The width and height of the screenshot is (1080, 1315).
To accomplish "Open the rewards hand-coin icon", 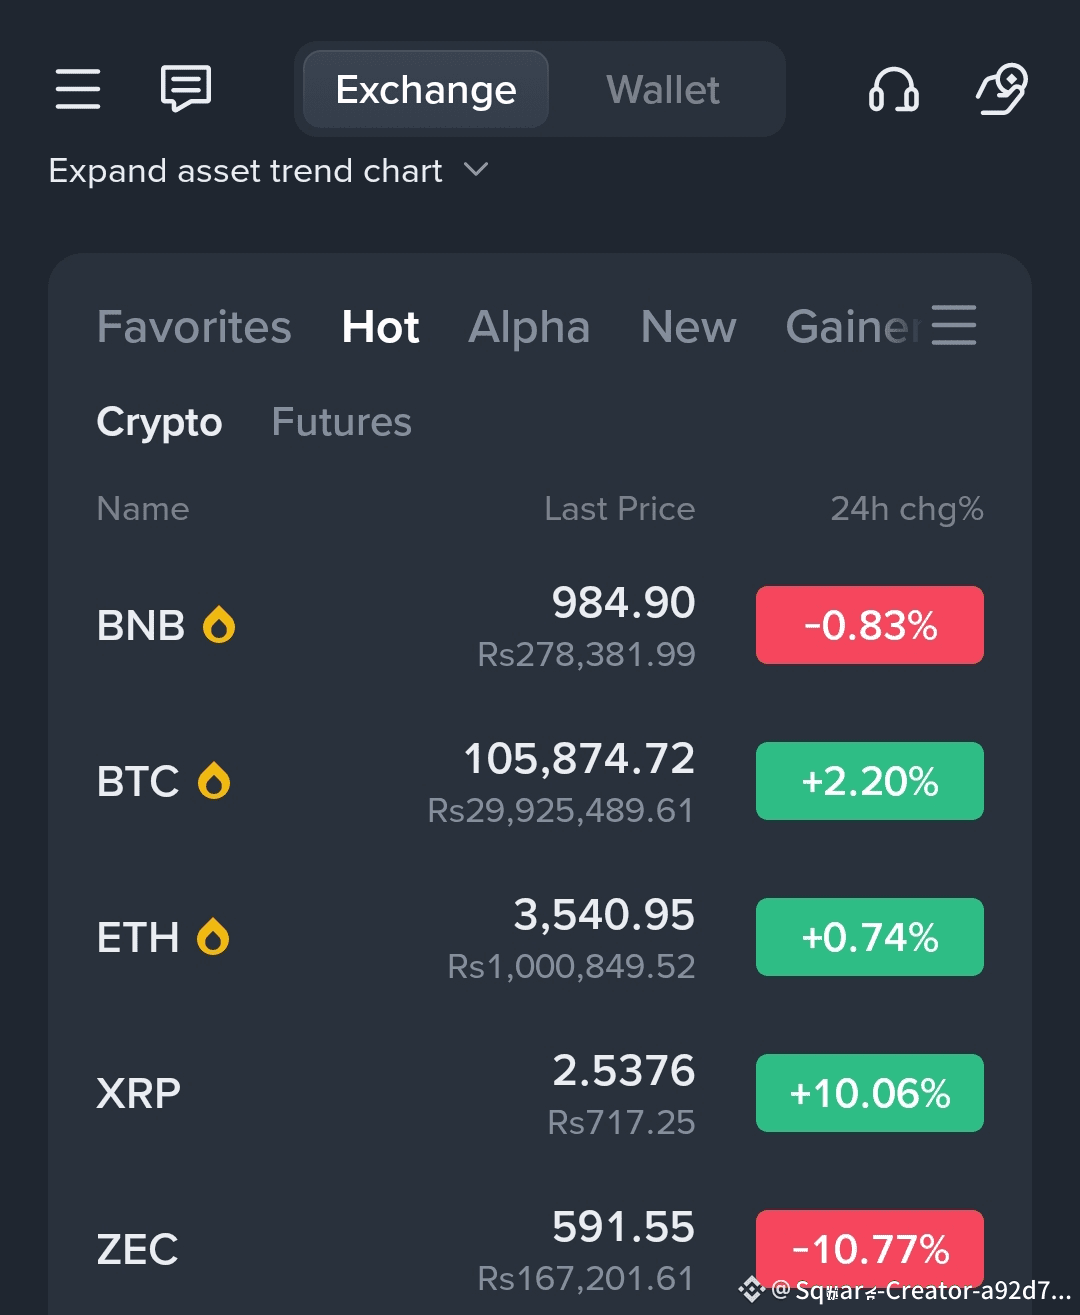I will coord(1002,89).
